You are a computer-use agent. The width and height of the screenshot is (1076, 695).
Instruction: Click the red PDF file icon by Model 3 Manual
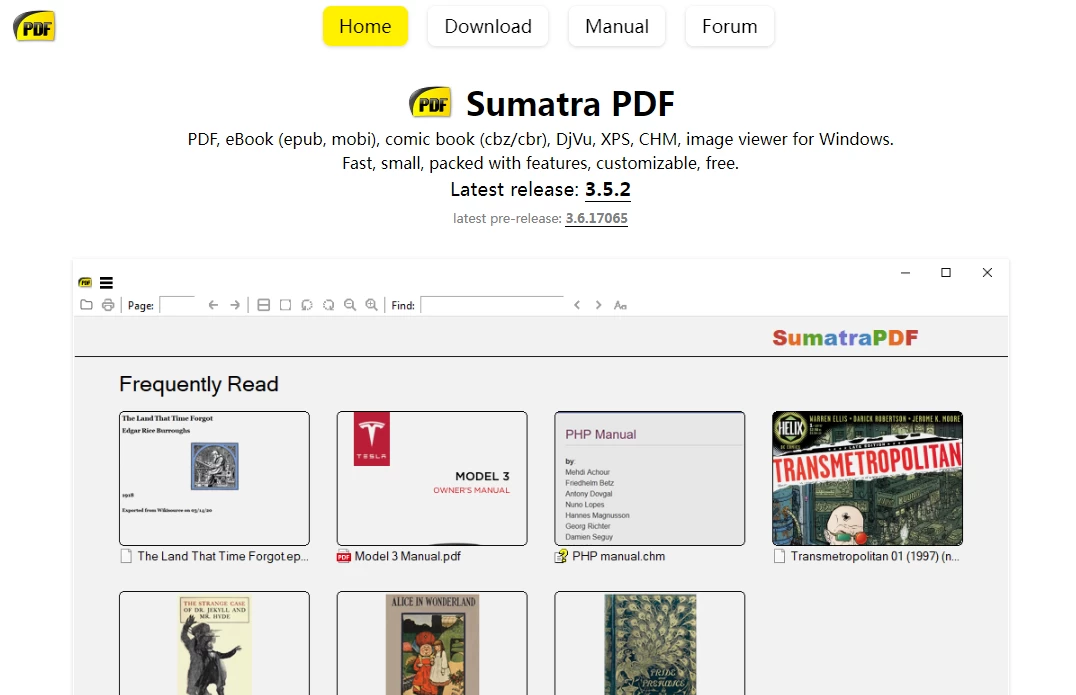pos(344,556)
